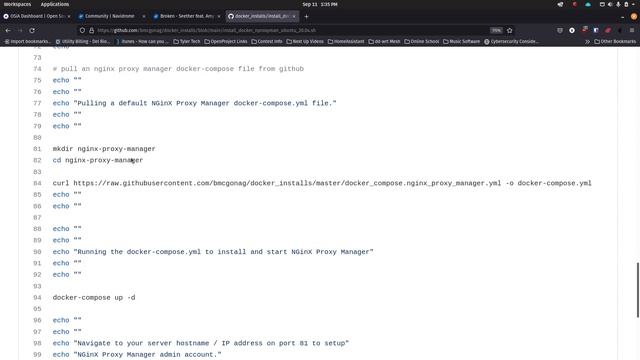The width and height of the screenshot is (640, 360).
Task: Open the blue square extension icon
Action: pyautogui.click(x=596, y=30)
